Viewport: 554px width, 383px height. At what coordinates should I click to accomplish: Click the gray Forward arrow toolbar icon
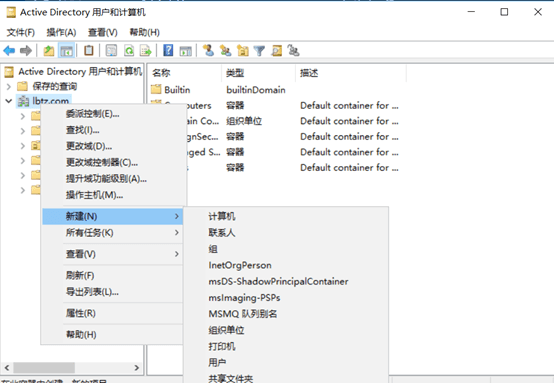point(26,51)
